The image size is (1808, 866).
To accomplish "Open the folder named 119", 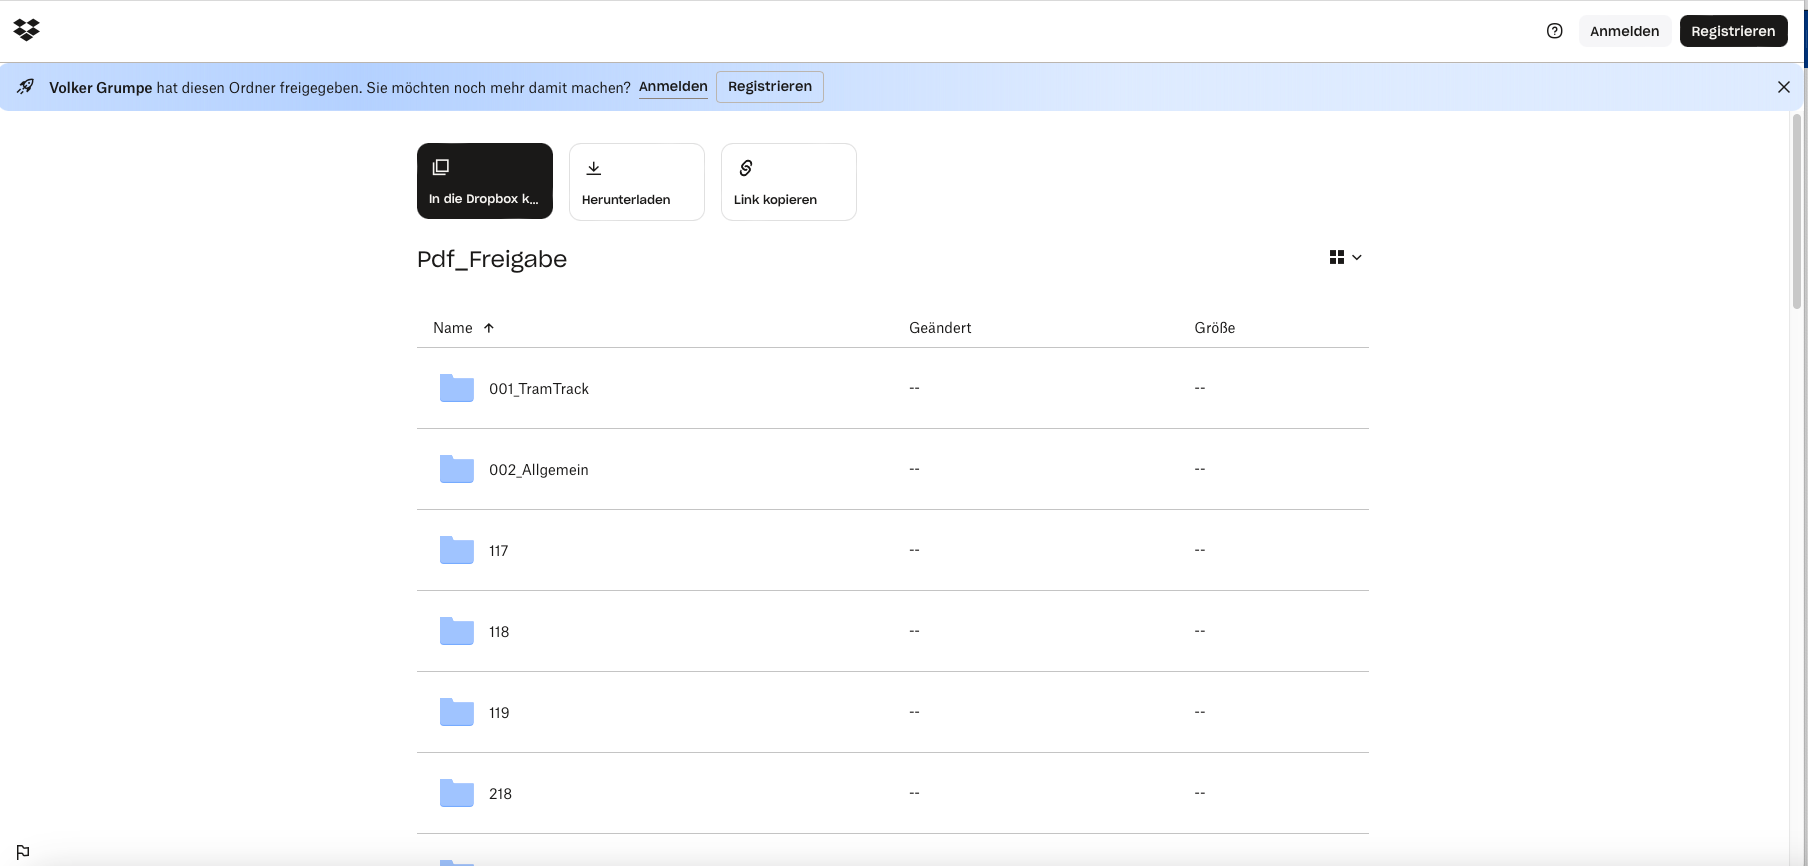I will [x=499, y=713].
